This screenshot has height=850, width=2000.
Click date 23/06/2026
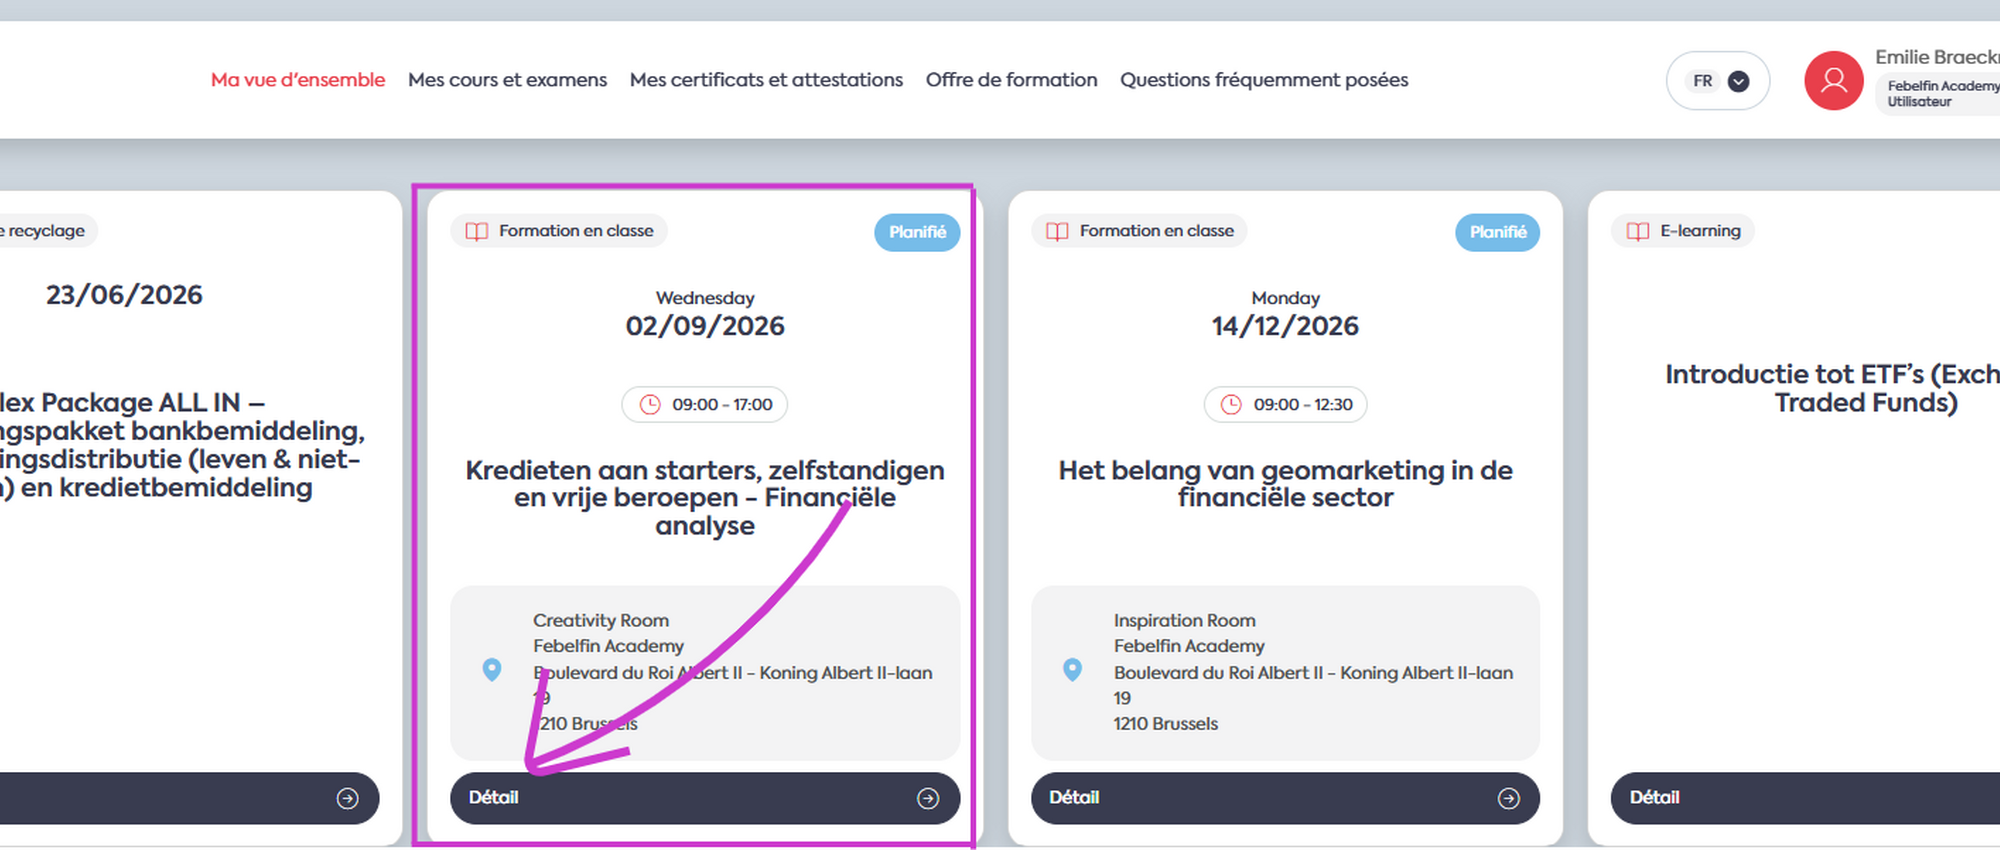(124, 295)
